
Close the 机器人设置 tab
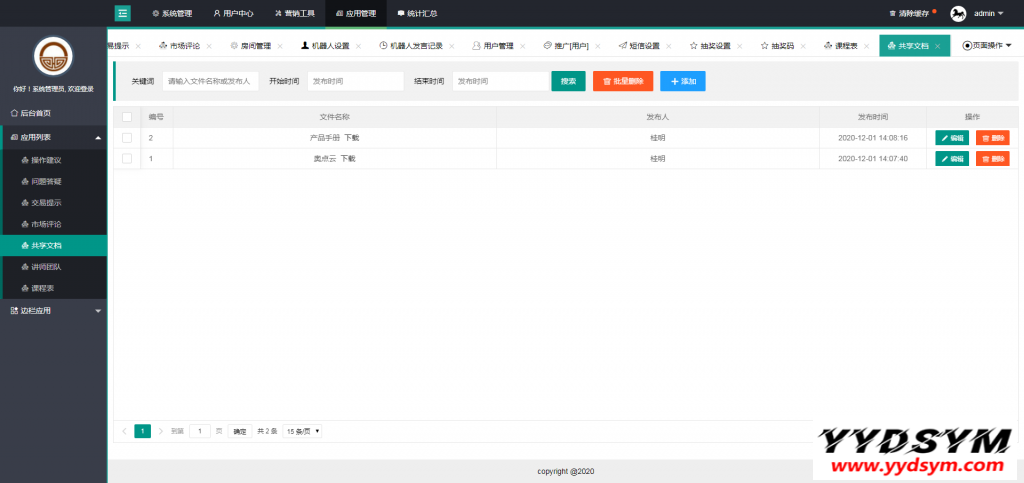(x=361, y=46)
